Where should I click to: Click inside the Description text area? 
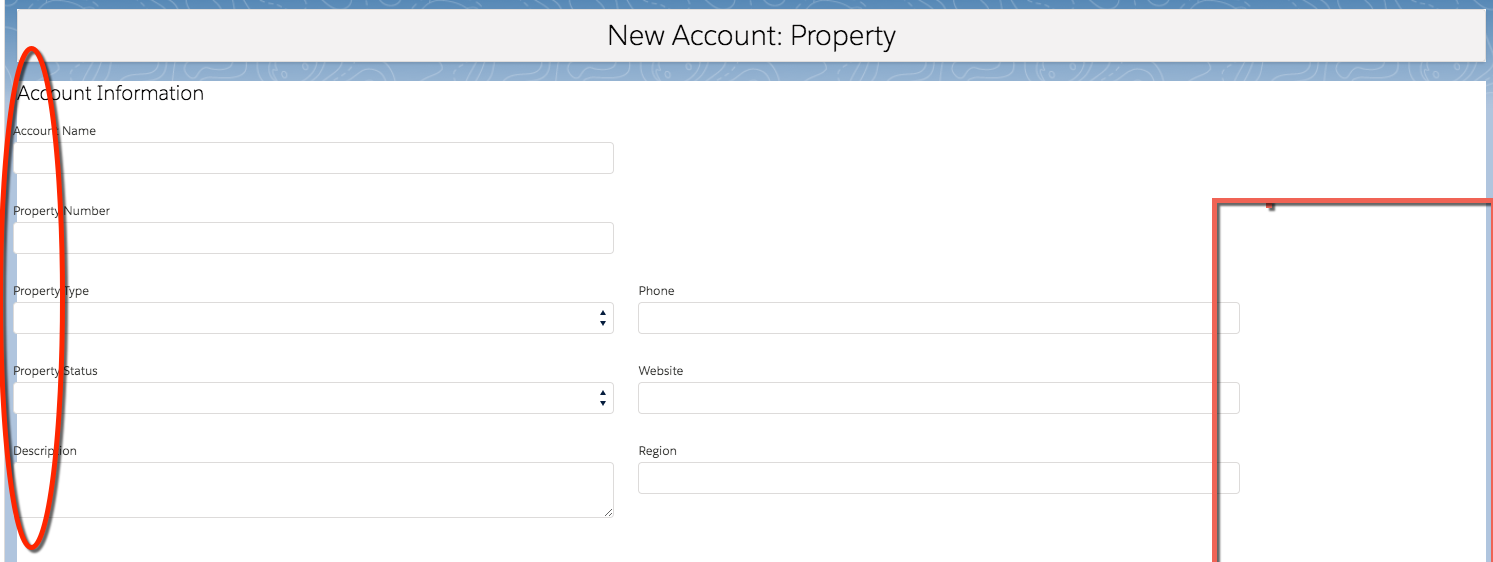tap(313, 489)
